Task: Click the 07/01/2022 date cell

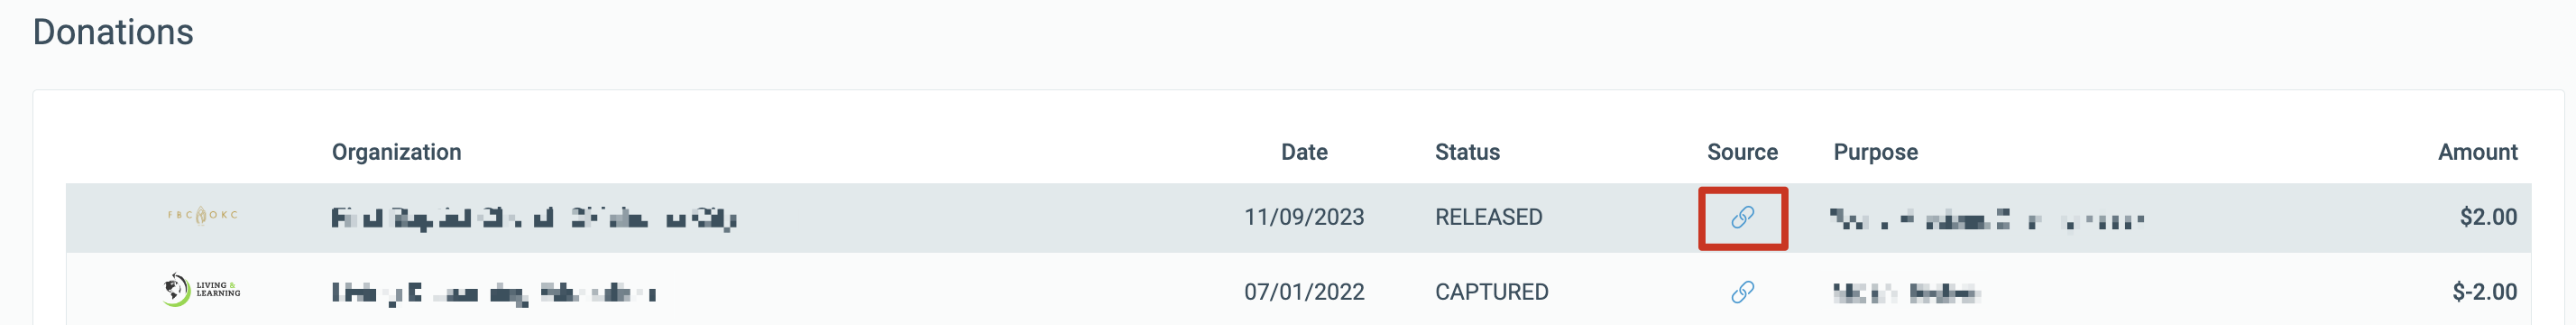Action: pos(1304,292)
